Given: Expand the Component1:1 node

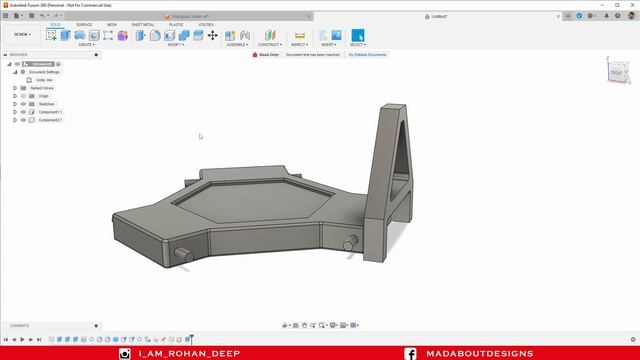Looking at the screenshot, I should (15, 112).
